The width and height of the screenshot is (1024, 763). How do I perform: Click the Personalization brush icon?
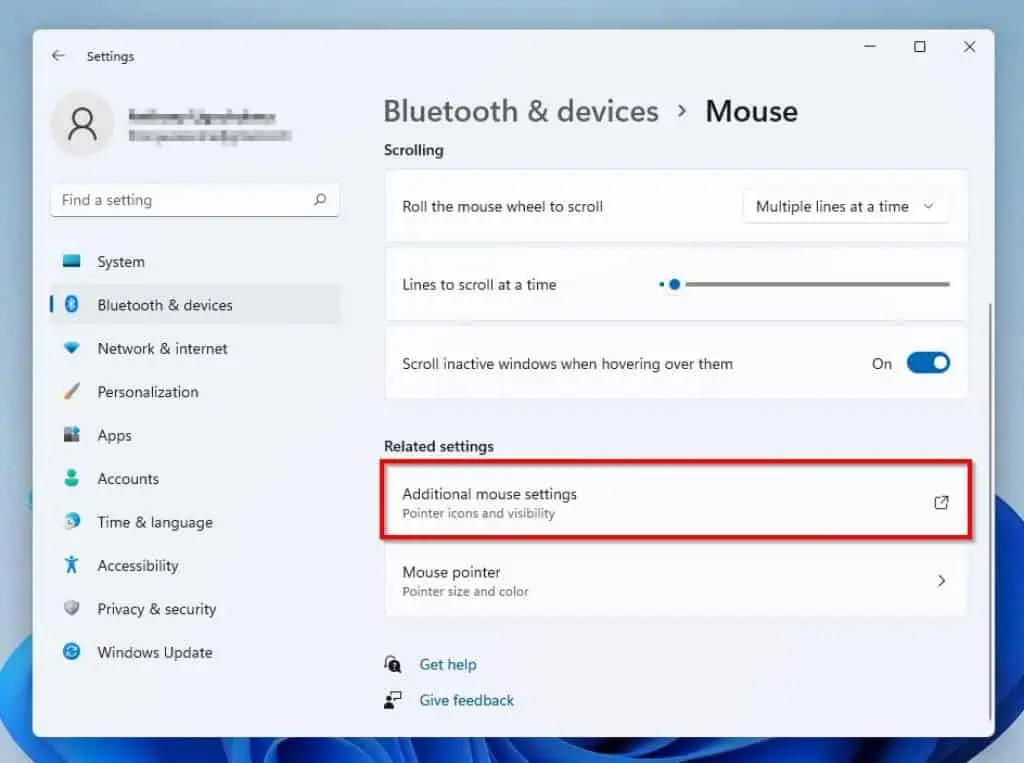[71, 391]
